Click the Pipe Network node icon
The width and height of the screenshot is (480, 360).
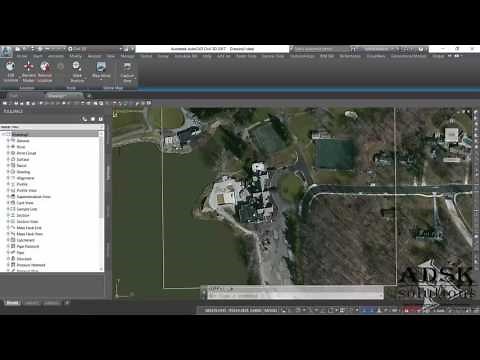(x=13, y=246)
